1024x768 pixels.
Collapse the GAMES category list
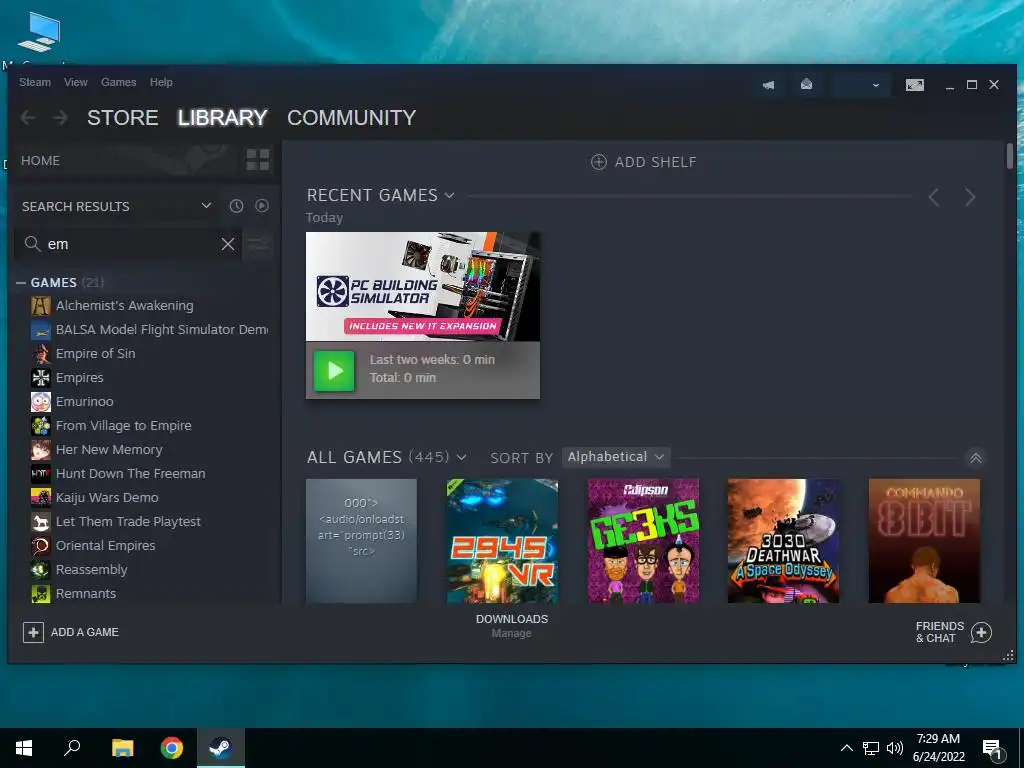pos(21,283)
